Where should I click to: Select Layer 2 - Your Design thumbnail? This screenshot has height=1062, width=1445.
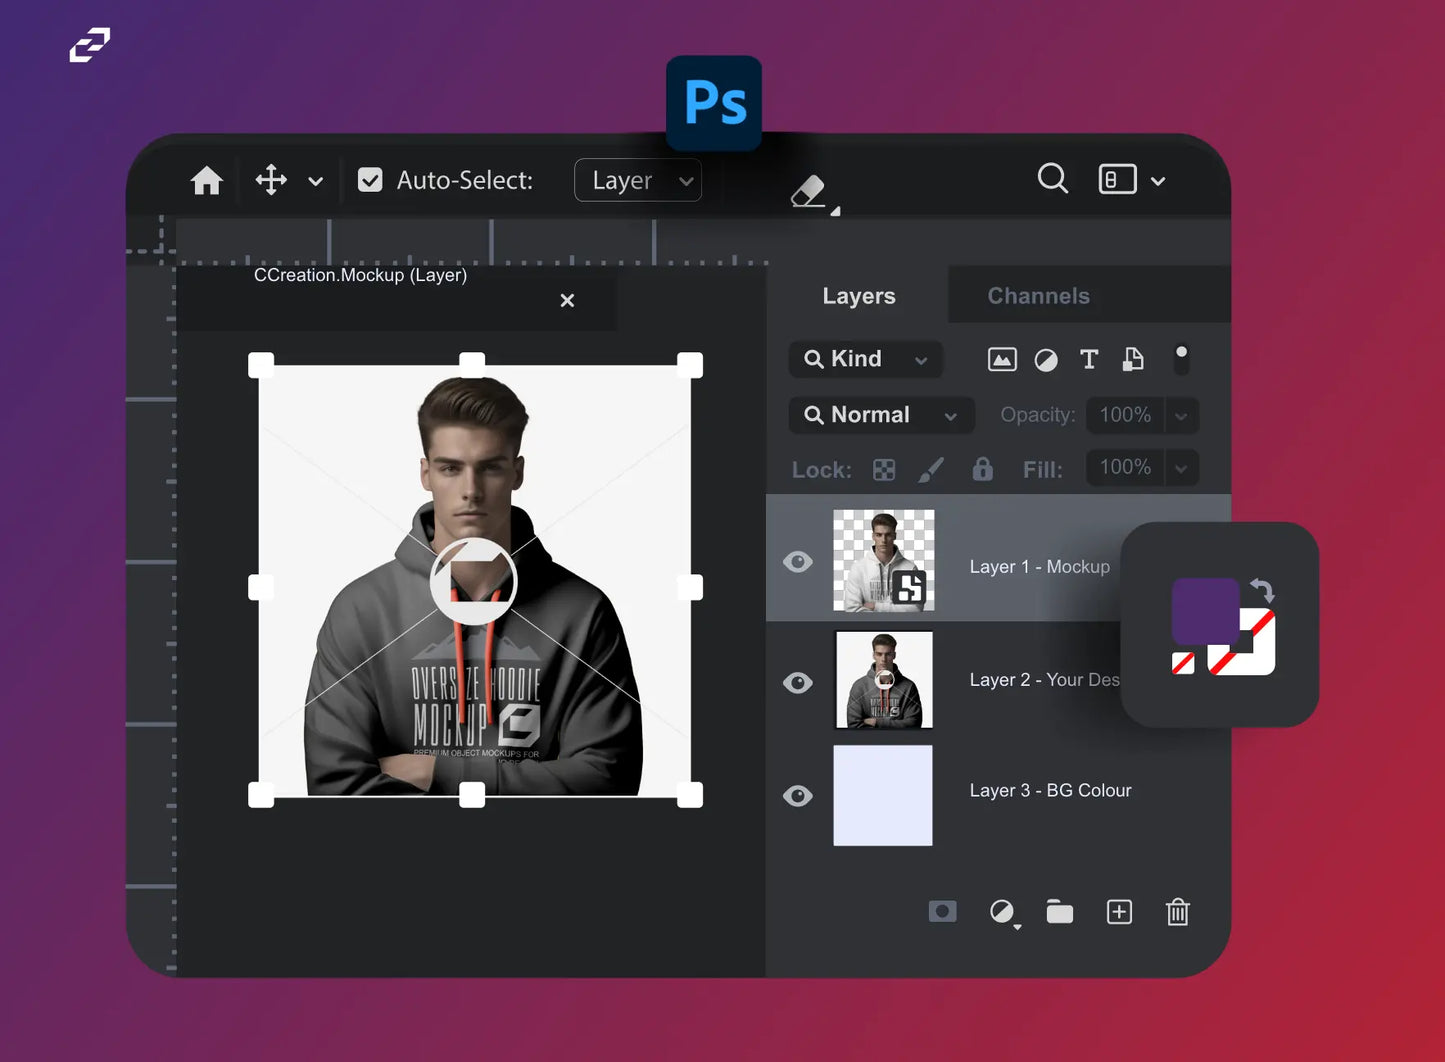coord(884,680)
